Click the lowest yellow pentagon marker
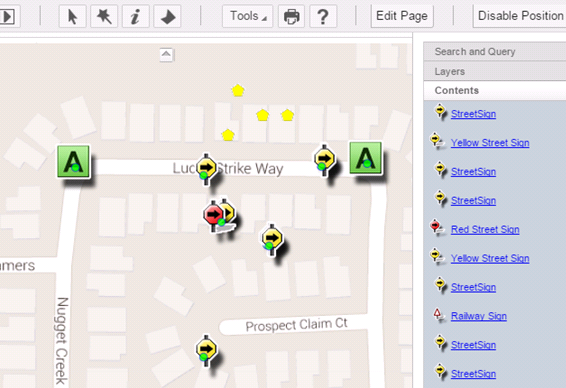 (x=228, y=135)
